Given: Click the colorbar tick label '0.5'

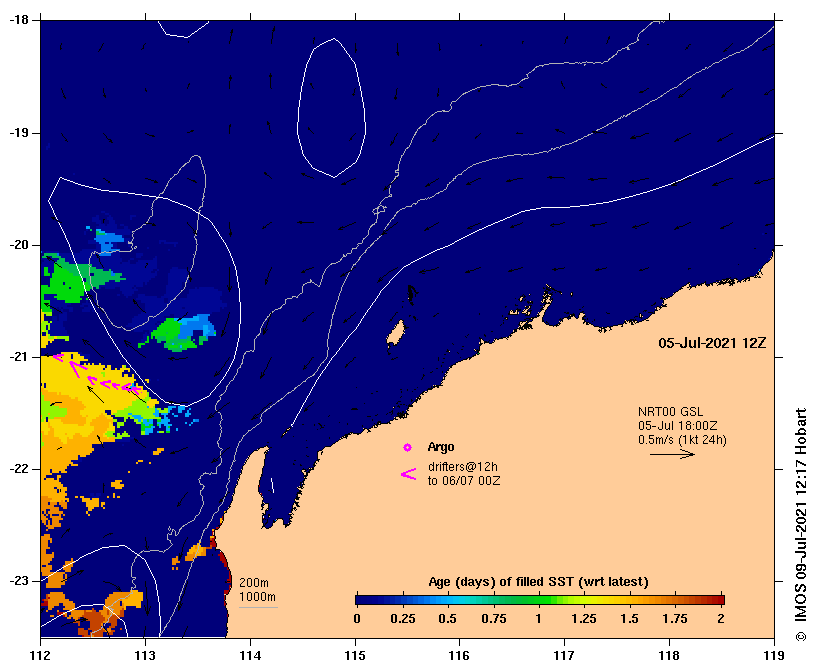Looking at the screenshot, I should (448, 619).
